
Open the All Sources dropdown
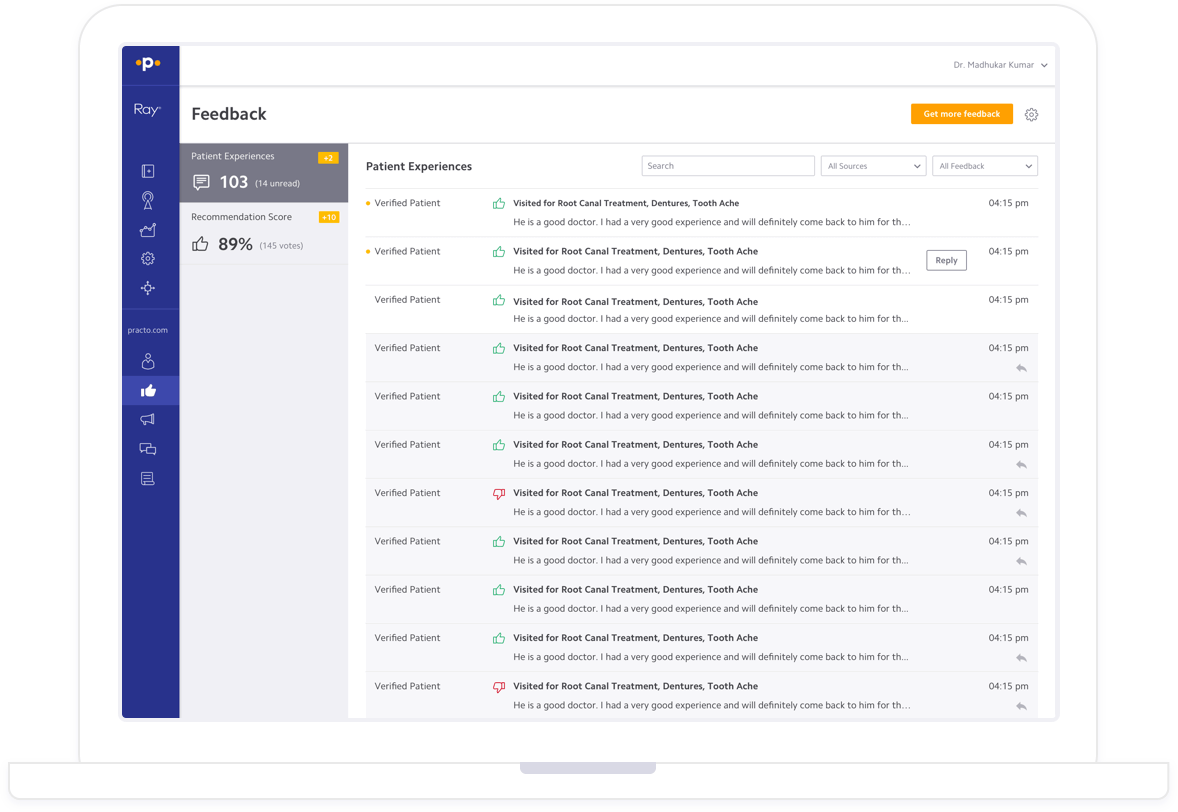(873, 165)
